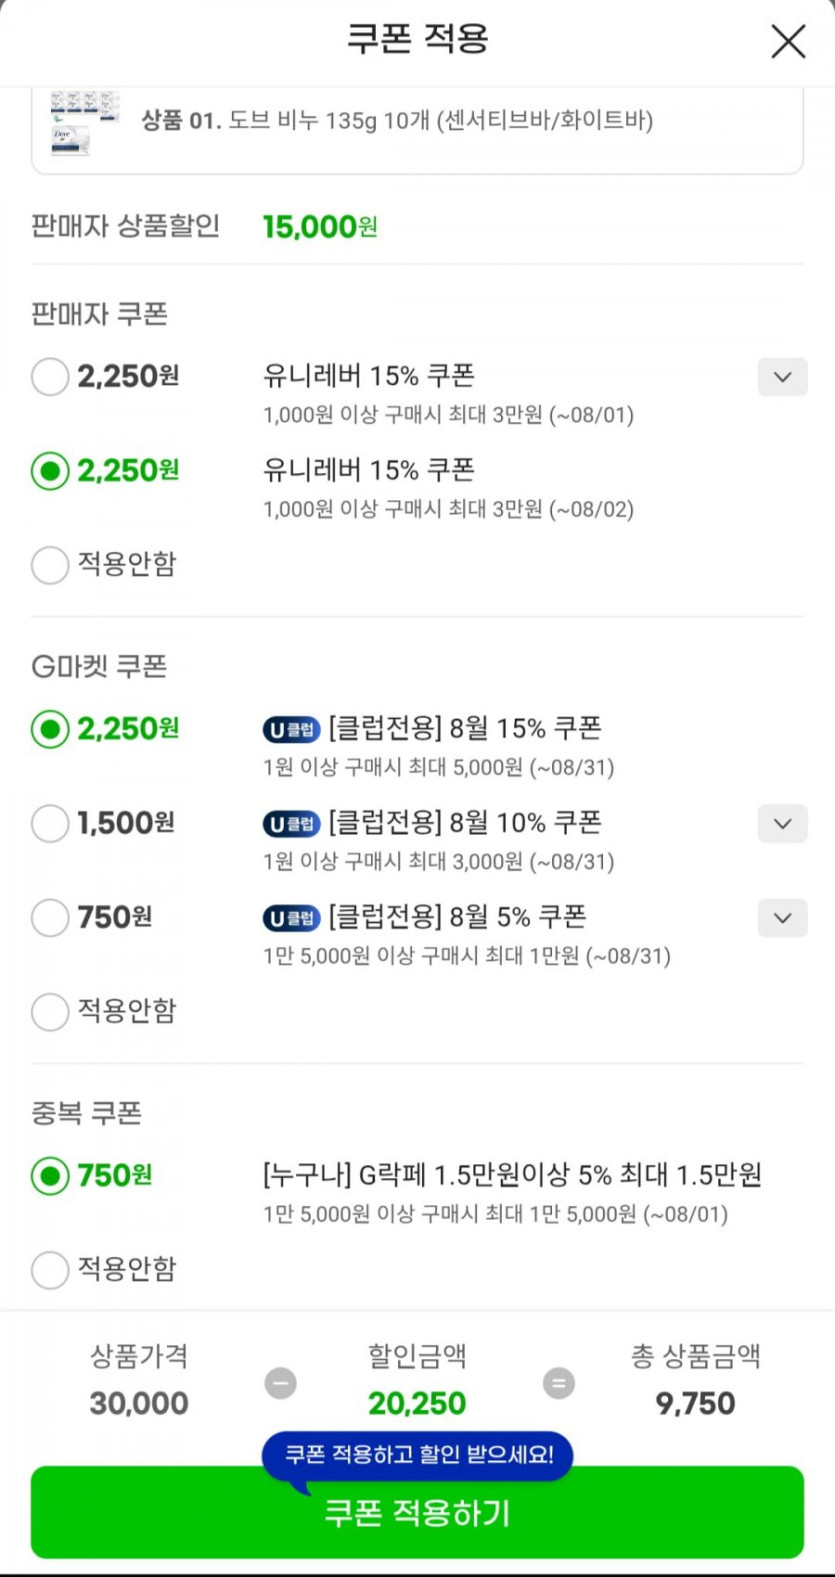Image resolution: width=835 pixels, height=1577 pixels.
Task: Click U클럽 badge on 15% coupon
Action: point(291,730)
